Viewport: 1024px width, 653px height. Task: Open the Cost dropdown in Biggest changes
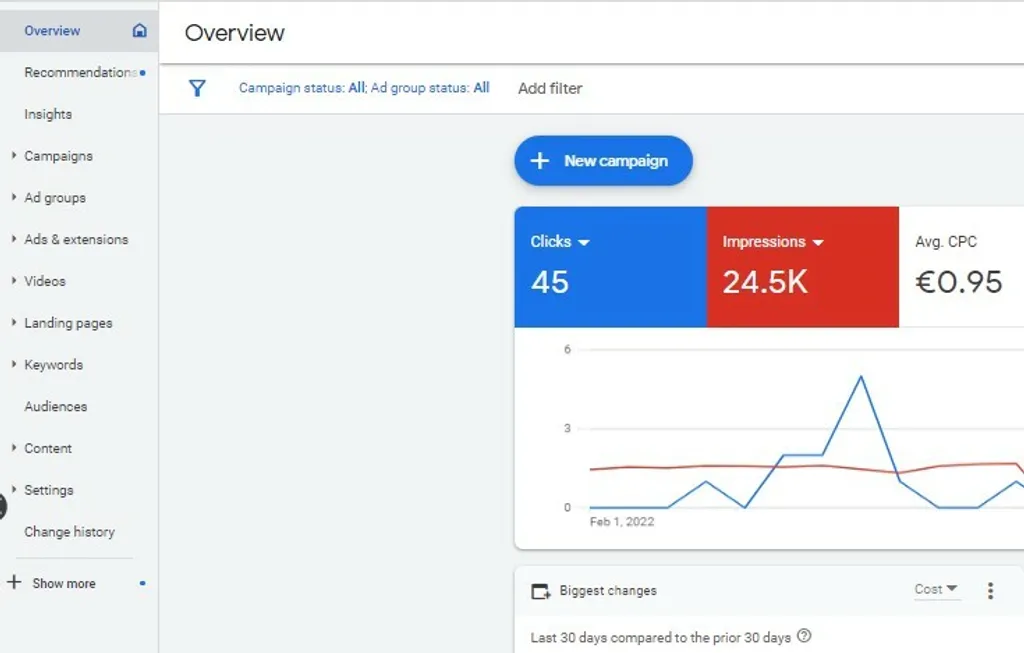[x=936, y=590]
